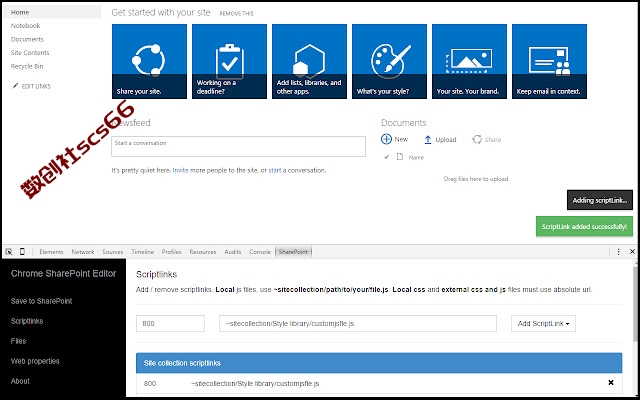Click REMOVE THIS next to Get started
Viewport: 640px width, 400px height.
pos(236,13)
